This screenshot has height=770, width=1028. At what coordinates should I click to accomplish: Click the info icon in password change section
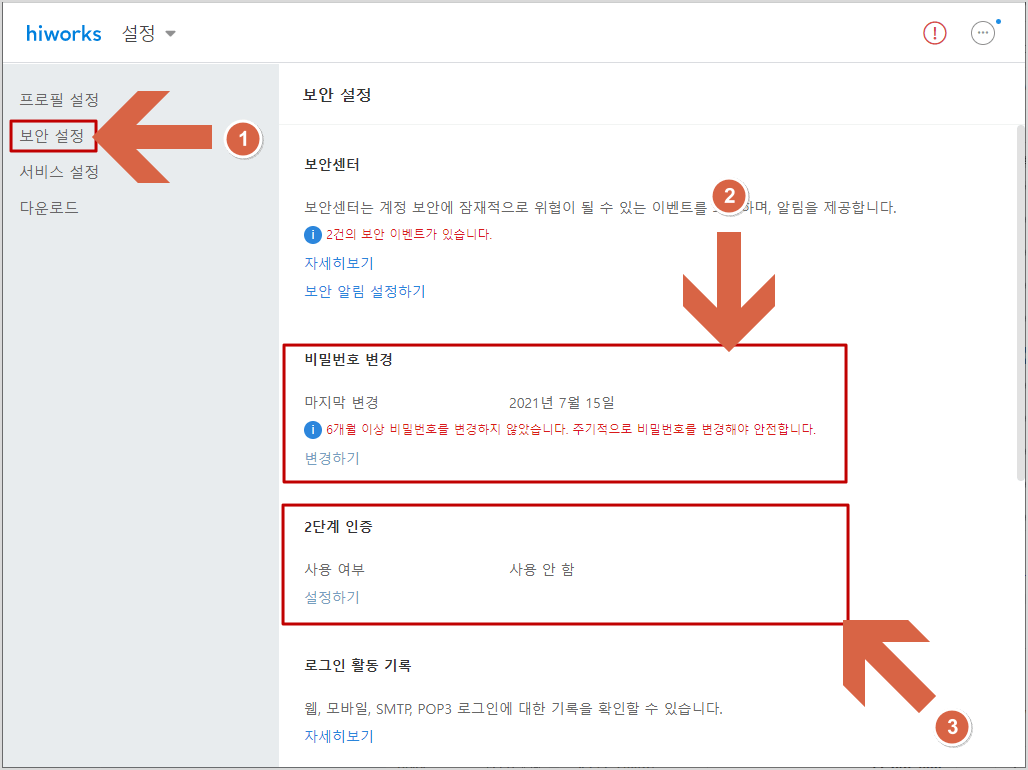point(313,430)
